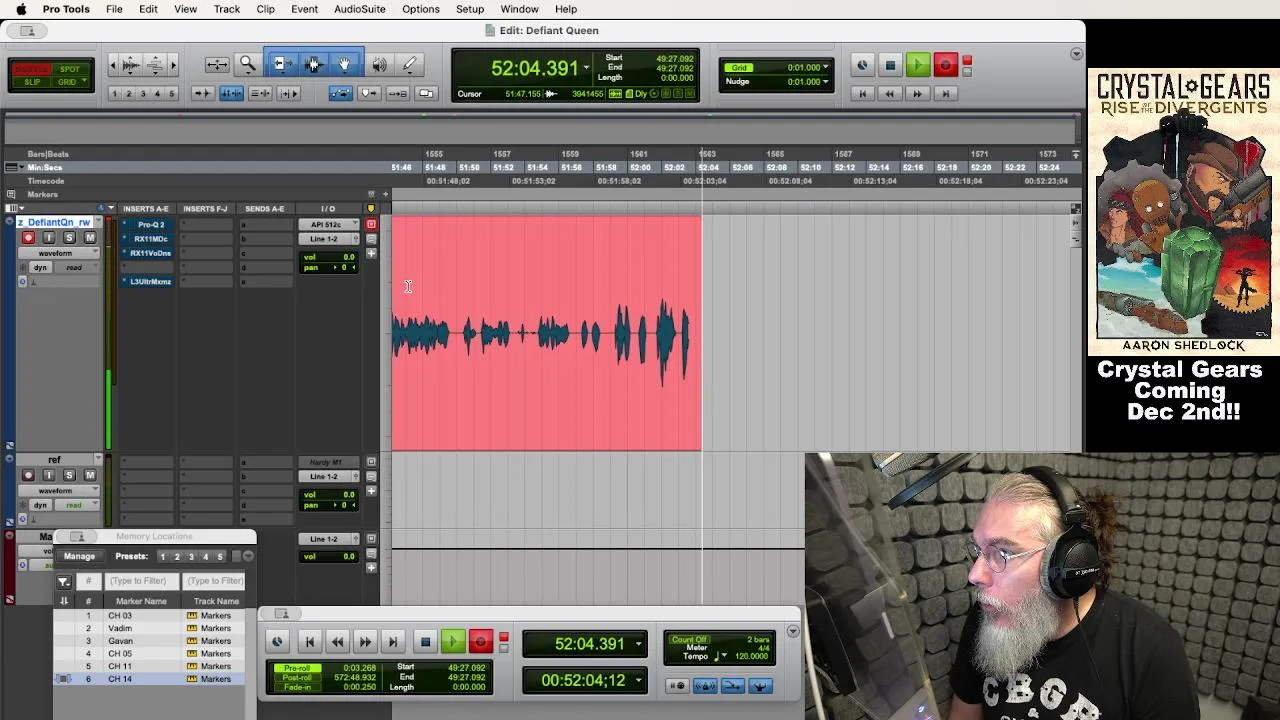Click Return to Zero in floating transport
This screenshot has width=1280, height=720.
pyautogui.click(x=309, y=642)
